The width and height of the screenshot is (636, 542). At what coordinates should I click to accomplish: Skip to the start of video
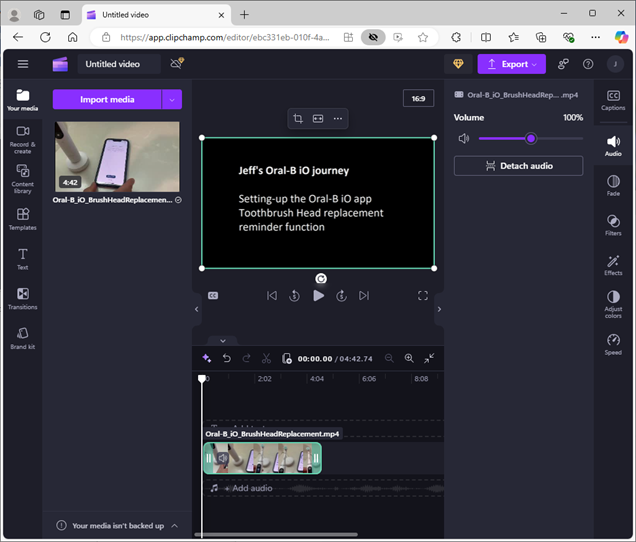coord(272,296)
